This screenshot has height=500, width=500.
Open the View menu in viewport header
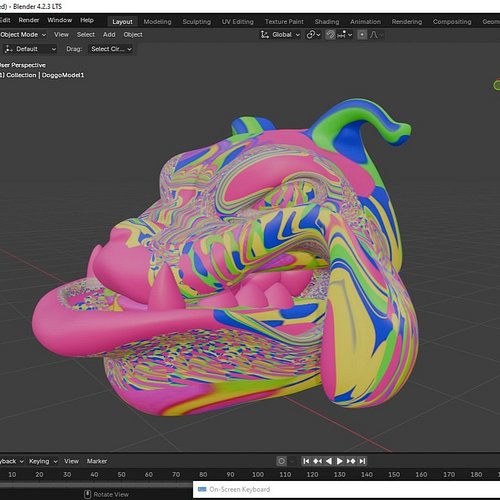[x=61, y=35]
